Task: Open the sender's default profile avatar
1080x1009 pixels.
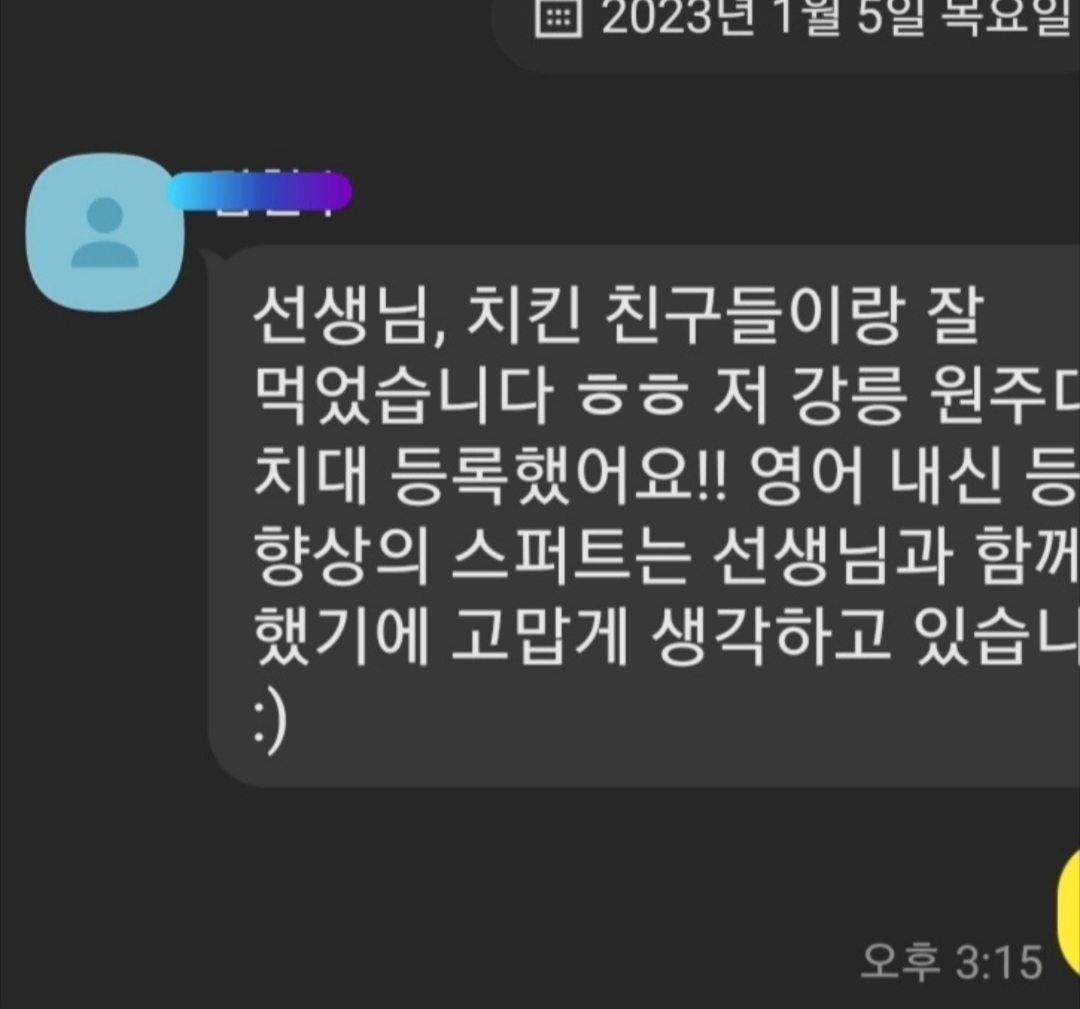Action: [105, 233]
